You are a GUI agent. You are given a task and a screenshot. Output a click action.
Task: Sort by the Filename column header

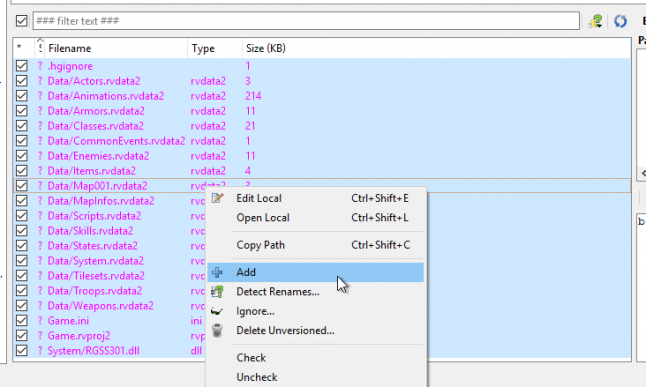[116, 48]
